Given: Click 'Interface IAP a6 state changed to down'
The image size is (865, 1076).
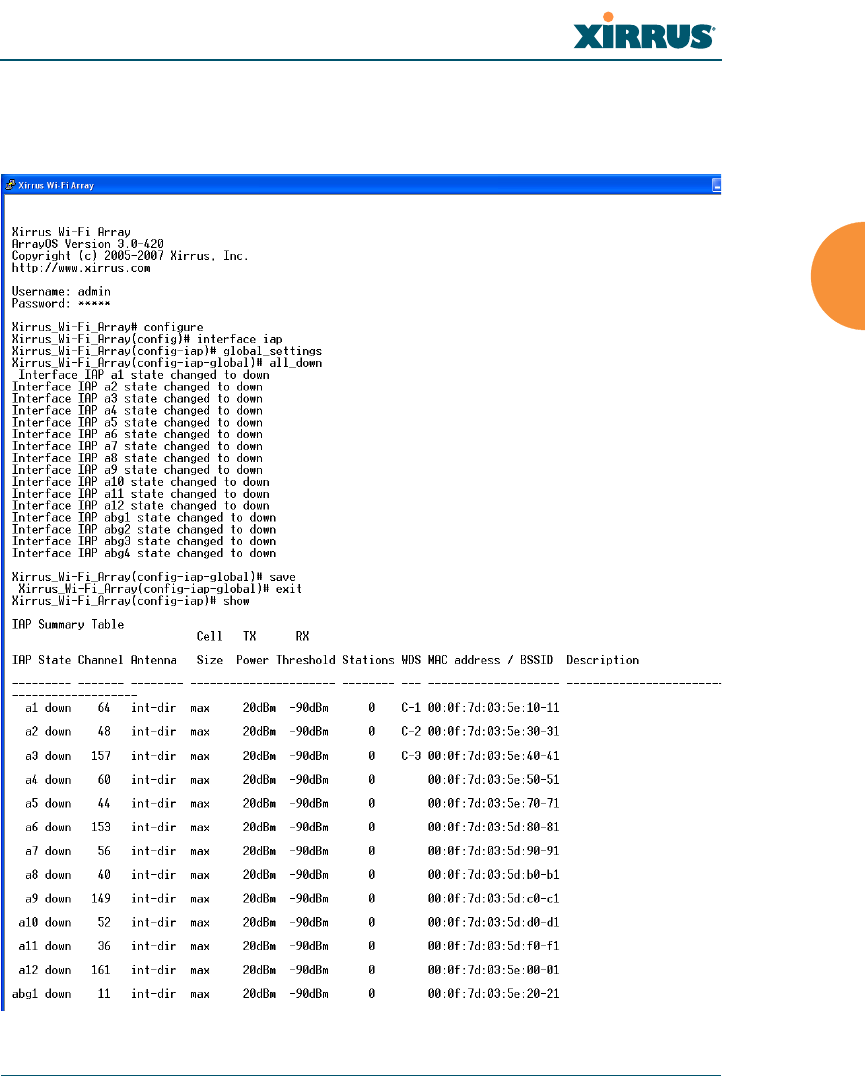Looking at the screenshot, I should pyautogui.click(x=137, y=434).
